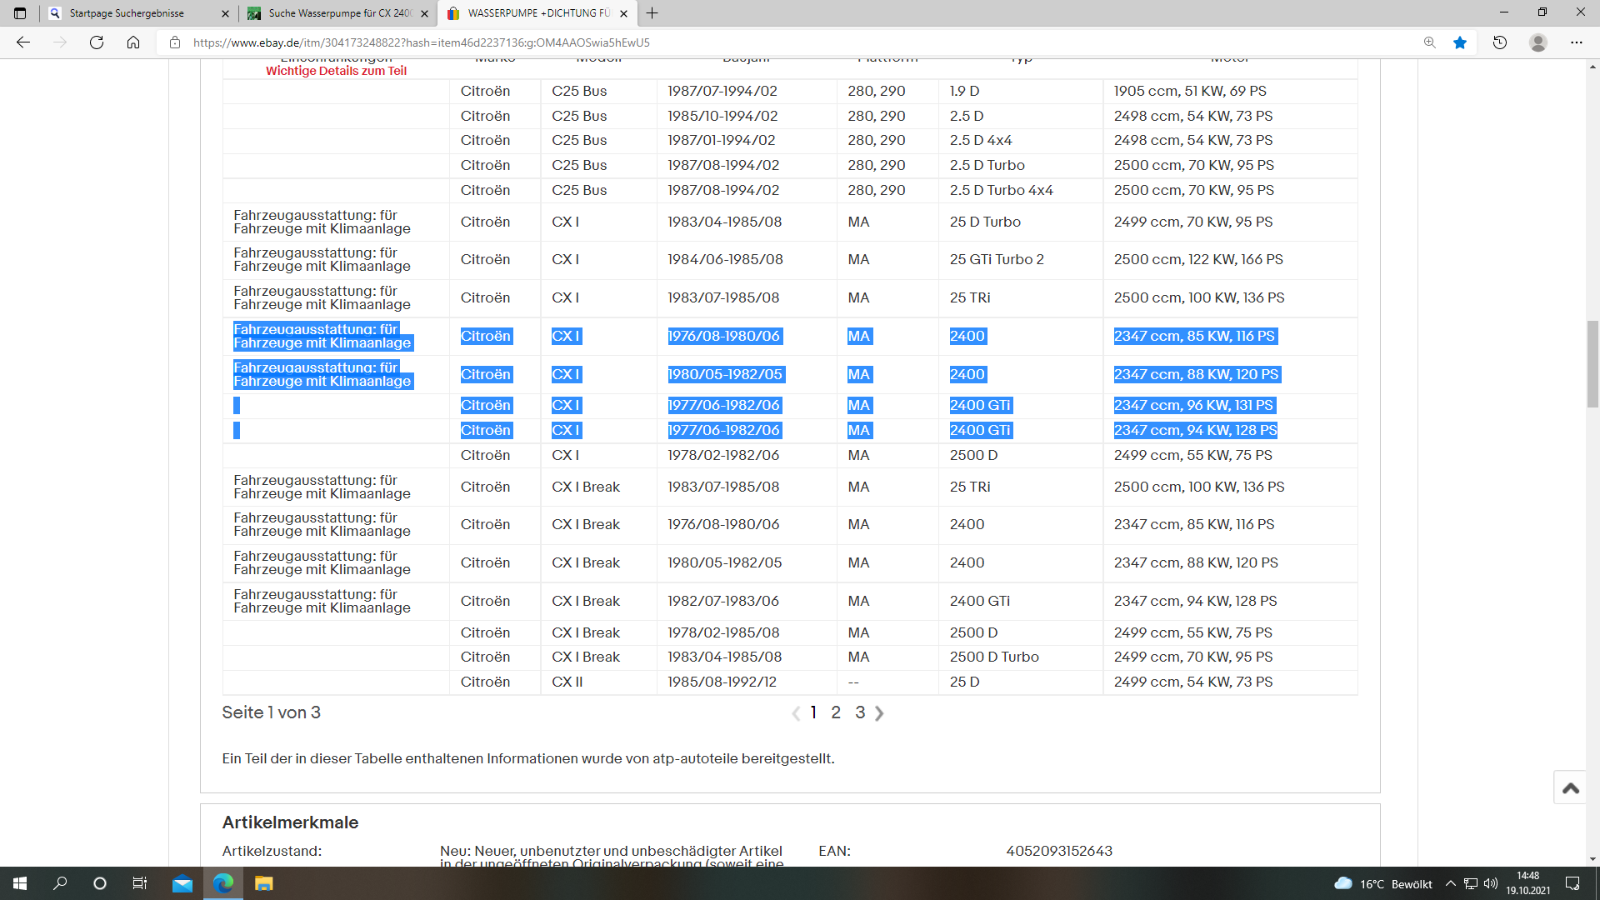Open Cortana from the taskbar
This screenshot has height=900, width=1600.
(x=100, y=883)
